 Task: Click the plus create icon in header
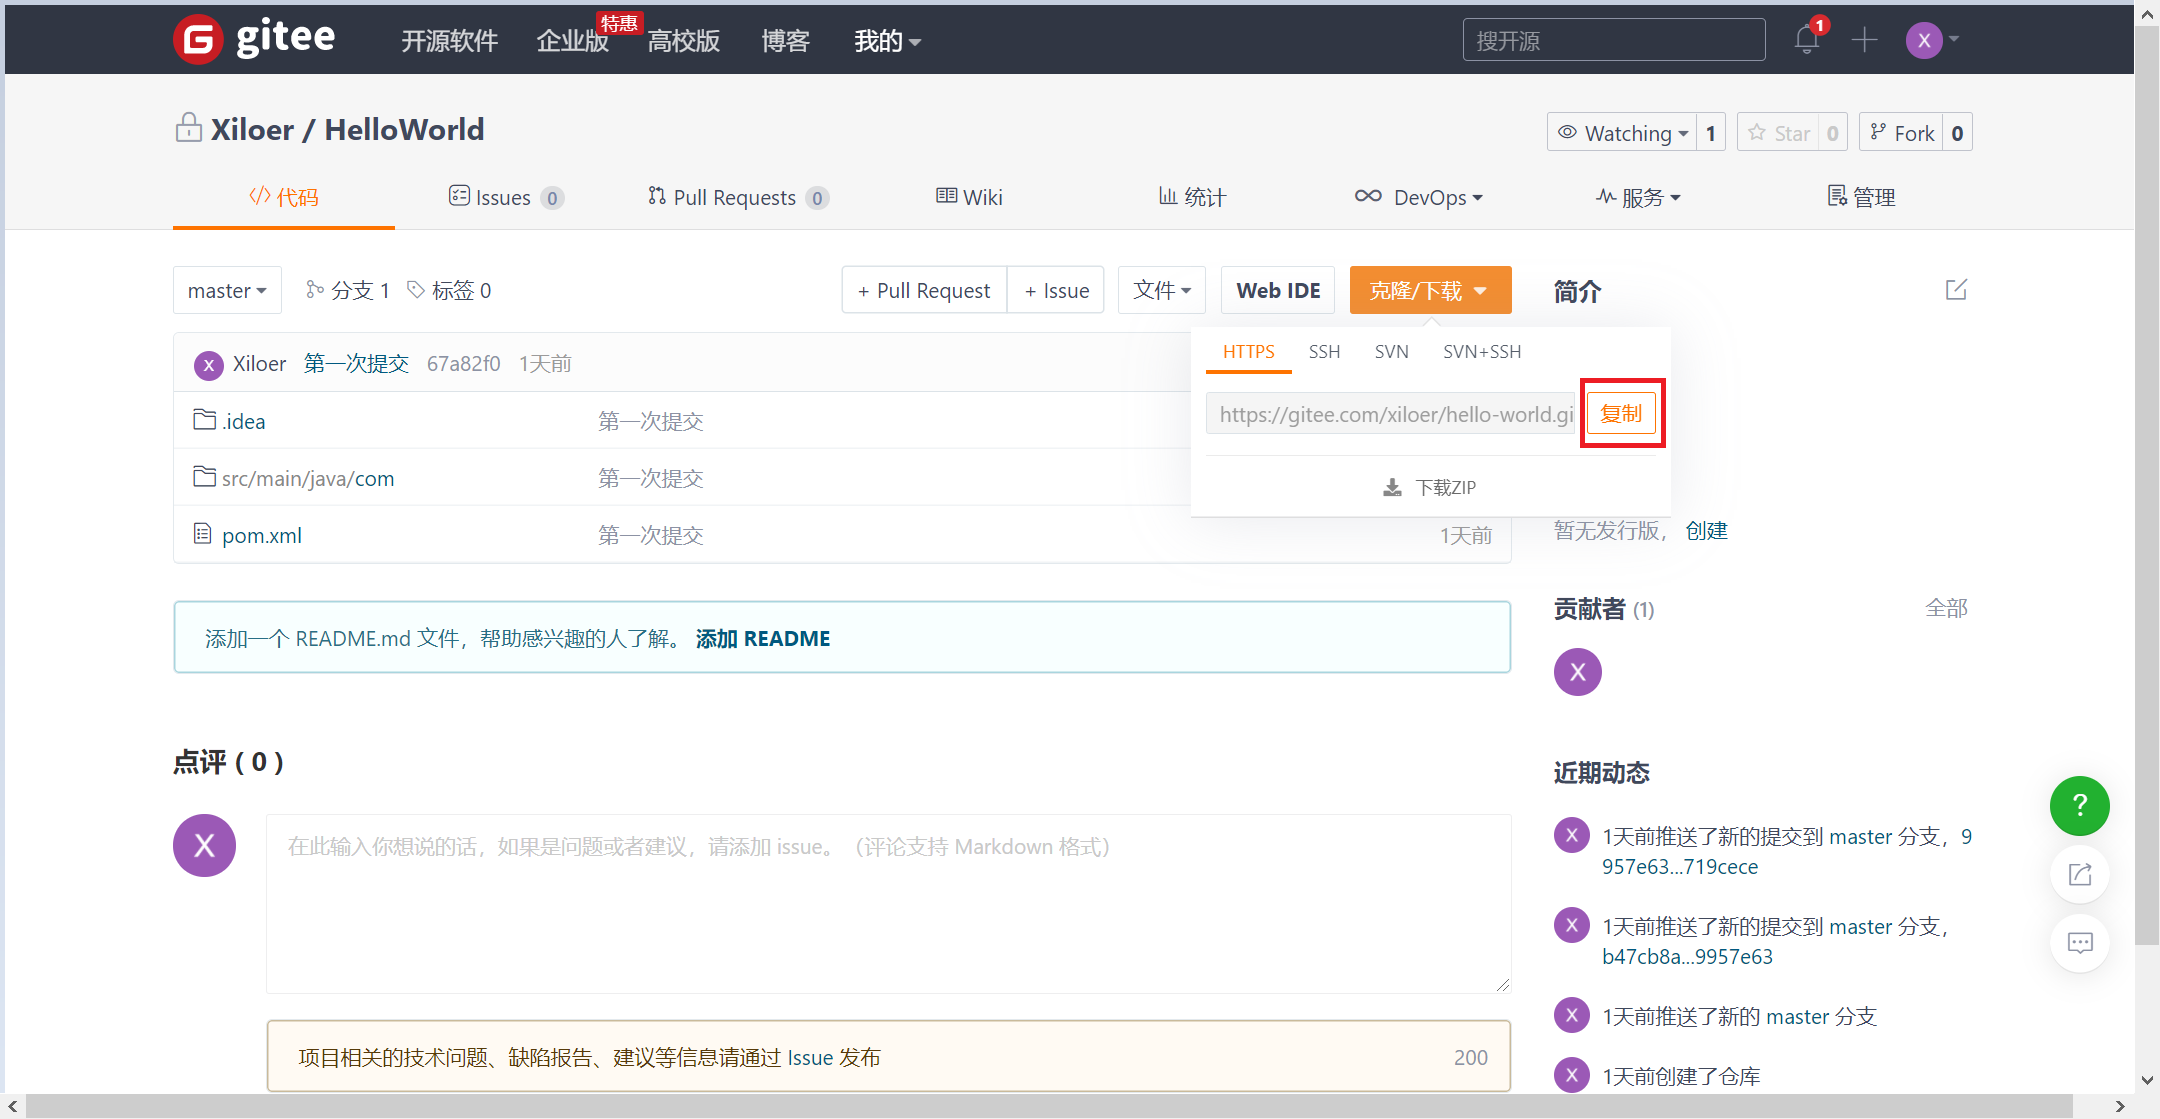(x=1864, y=40)
